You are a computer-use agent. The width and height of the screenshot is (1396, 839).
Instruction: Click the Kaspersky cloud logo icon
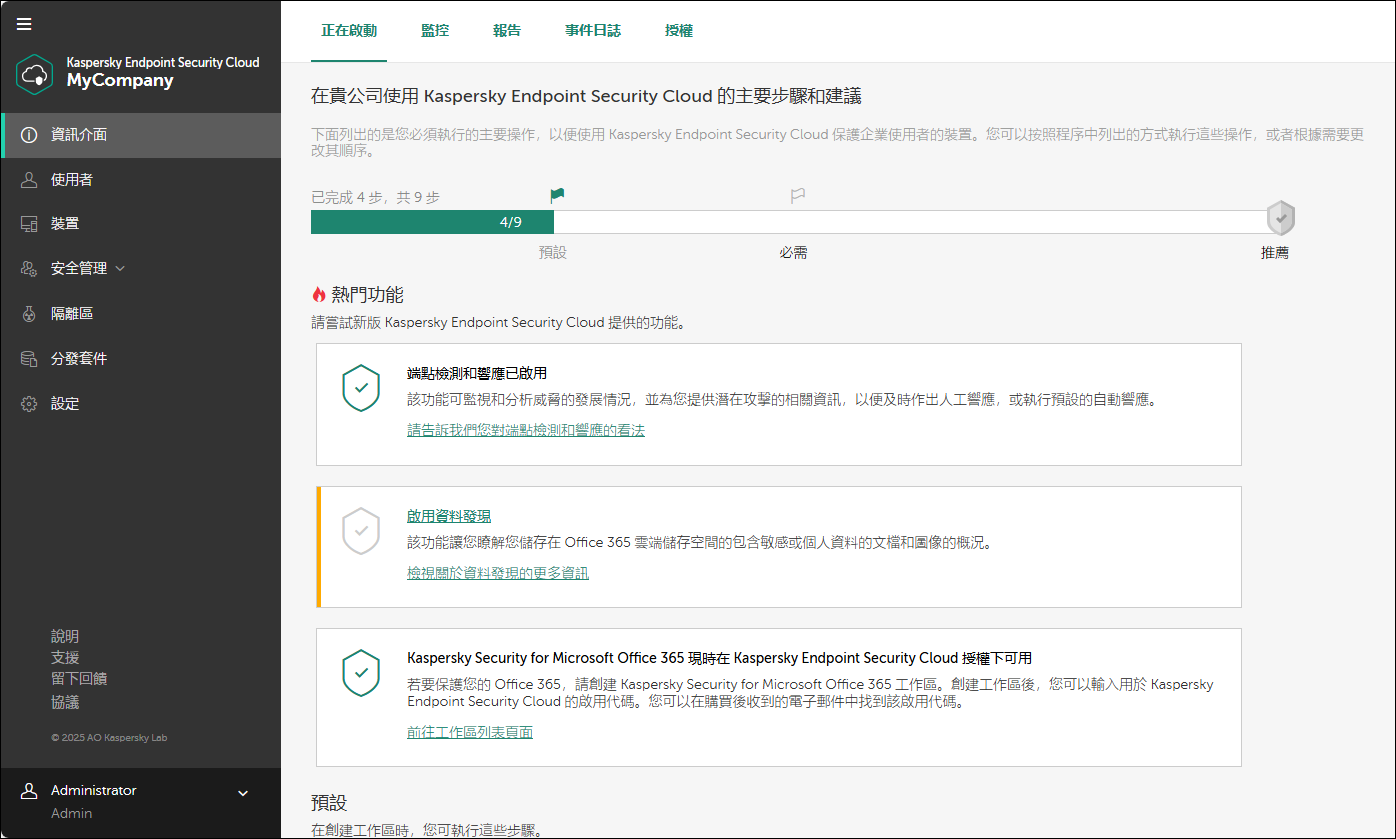coord(35,74)
